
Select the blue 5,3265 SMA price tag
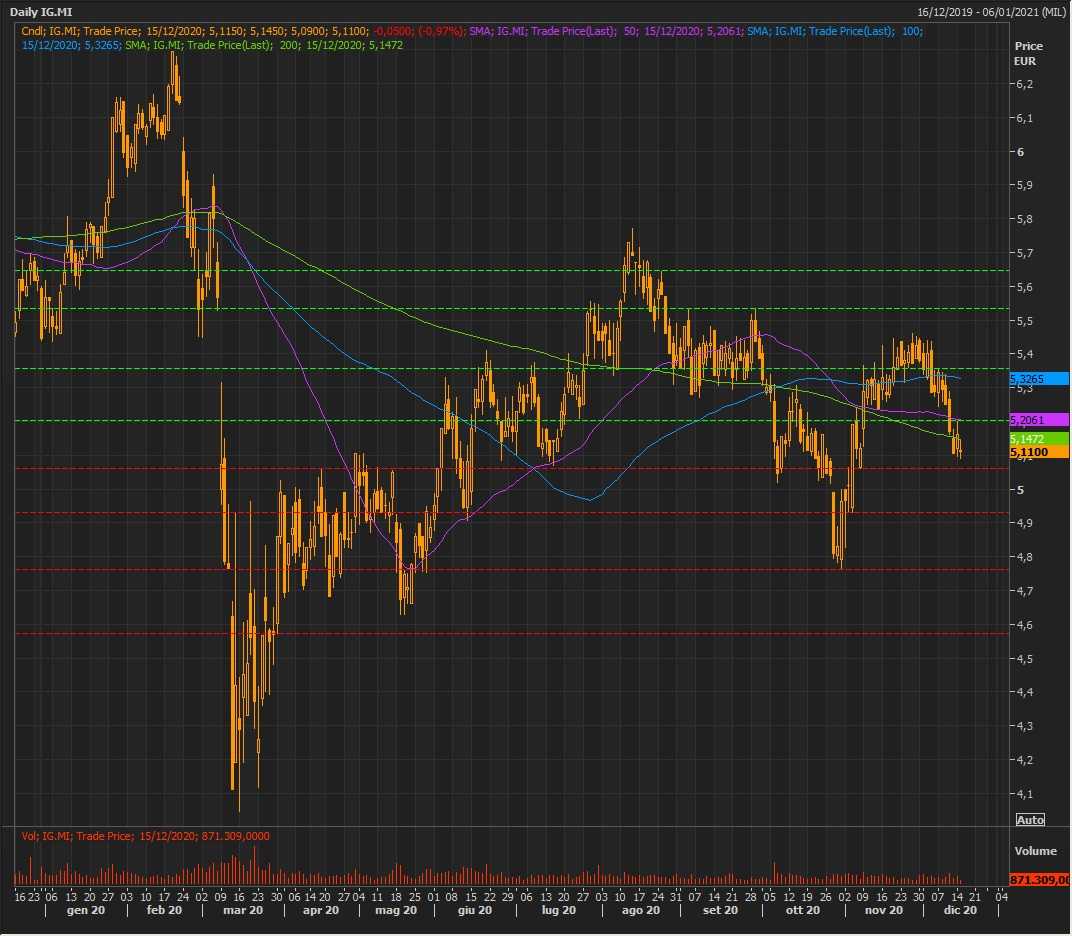[1039, 379]
